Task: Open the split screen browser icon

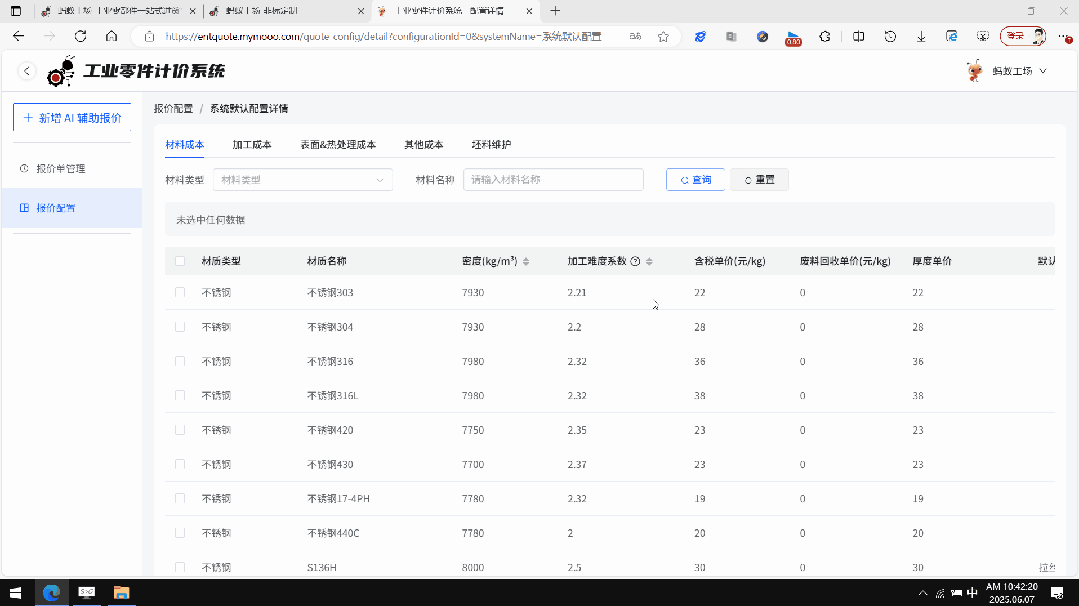Action: click(x=858, y=36)
